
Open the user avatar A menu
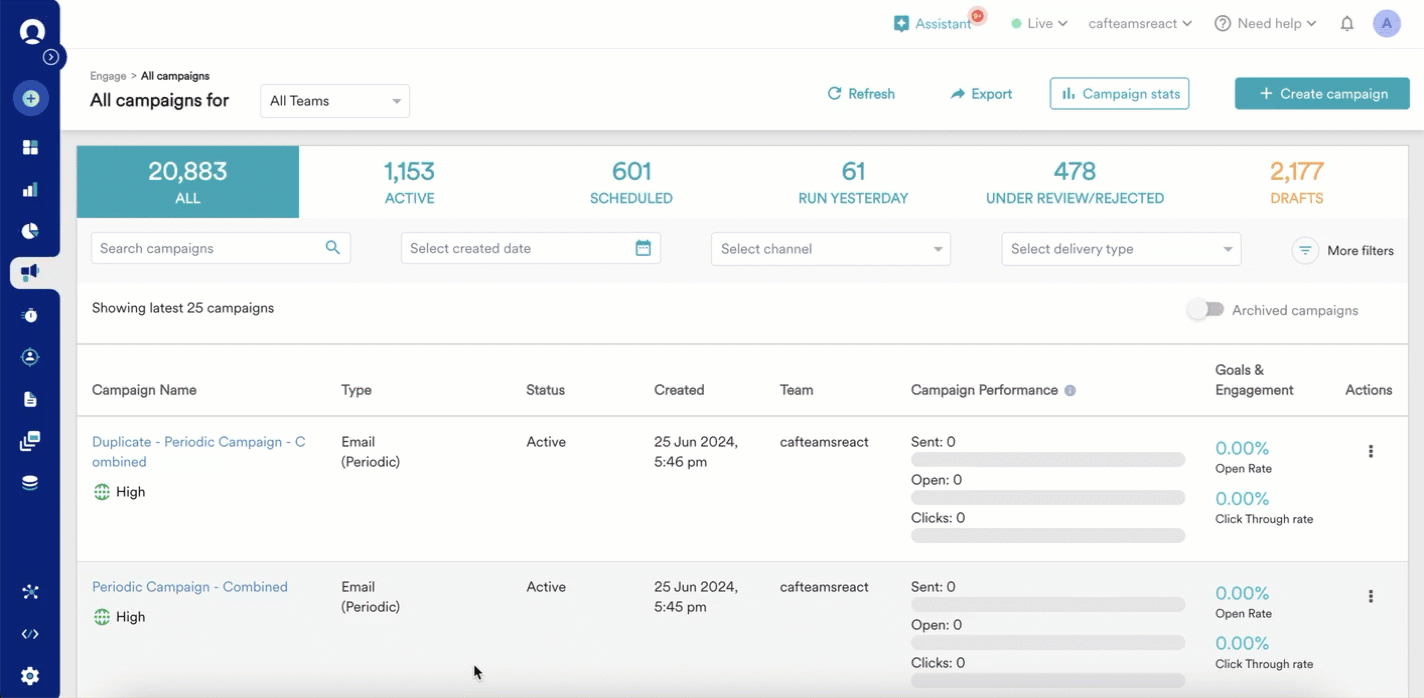tap(1386, 23)
